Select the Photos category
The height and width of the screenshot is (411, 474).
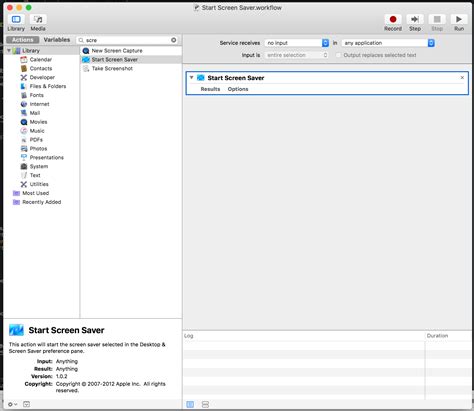click(38, 149)
